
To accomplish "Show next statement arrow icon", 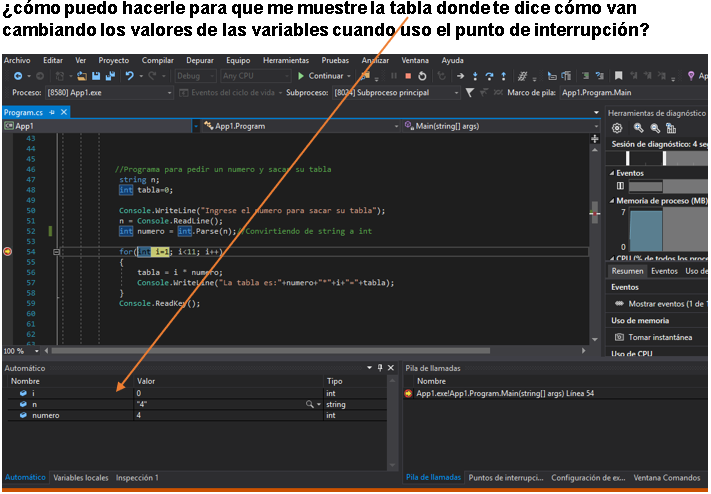I will [x=460, y=76].
